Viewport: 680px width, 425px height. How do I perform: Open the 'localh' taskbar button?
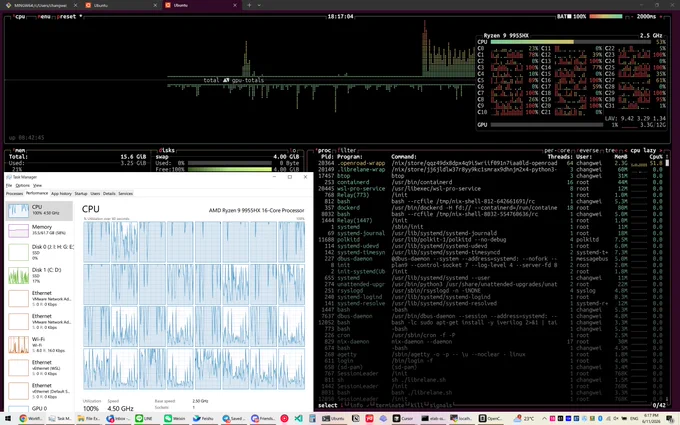point(461,418)
